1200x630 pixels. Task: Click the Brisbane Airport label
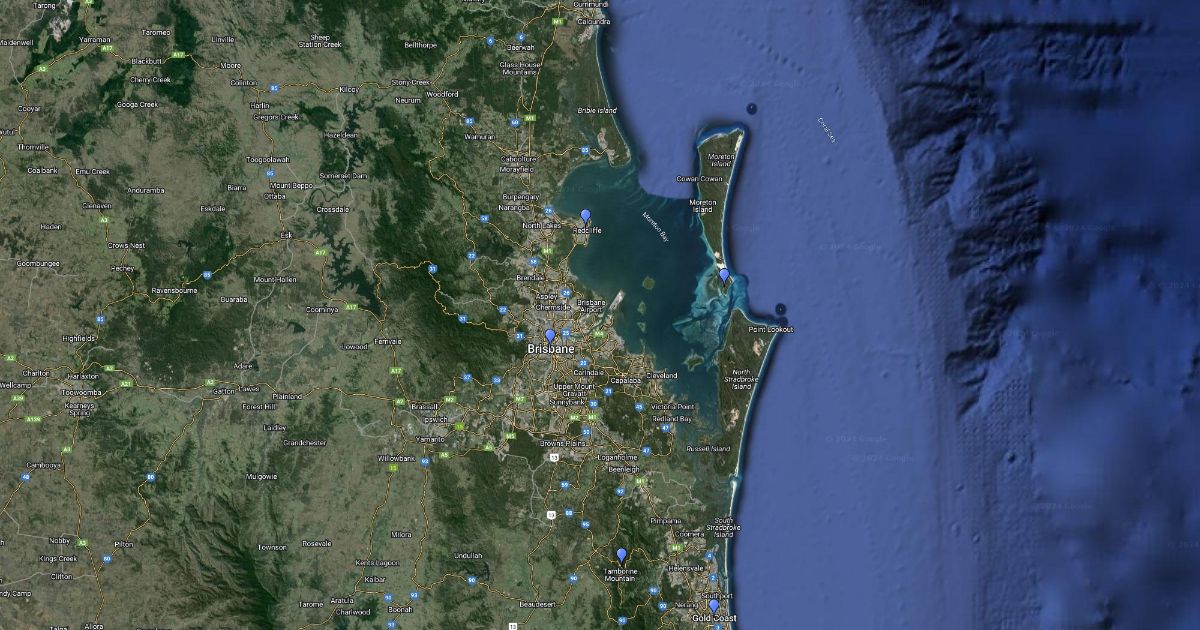tap(592, 306)
